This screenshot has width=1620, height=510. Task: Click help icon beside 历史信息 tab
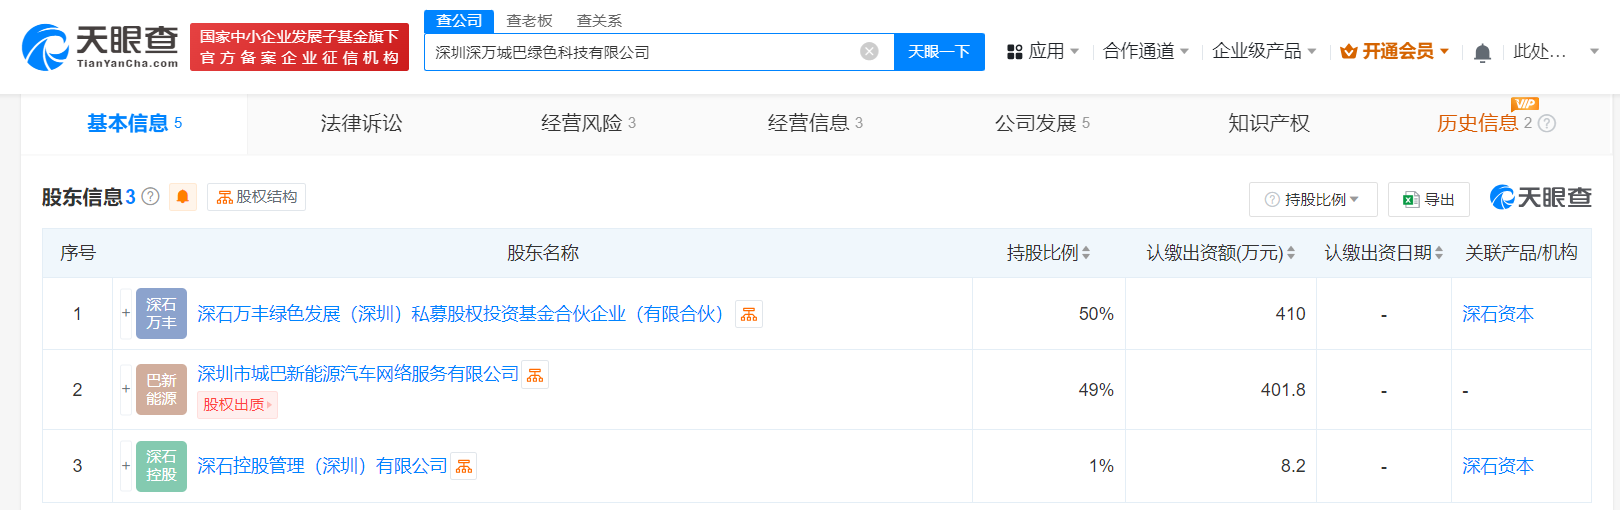[1547, 124]
